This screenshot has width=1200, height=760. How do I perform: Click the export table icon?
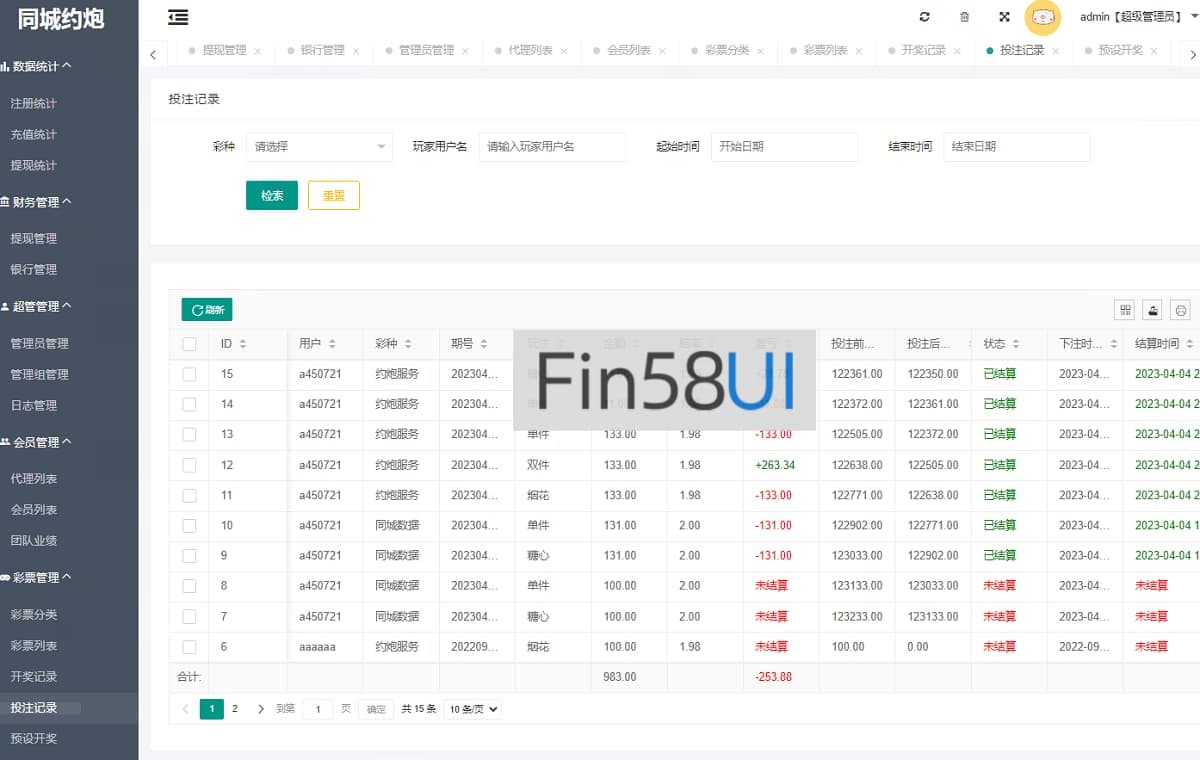[x=1153, y=310]
